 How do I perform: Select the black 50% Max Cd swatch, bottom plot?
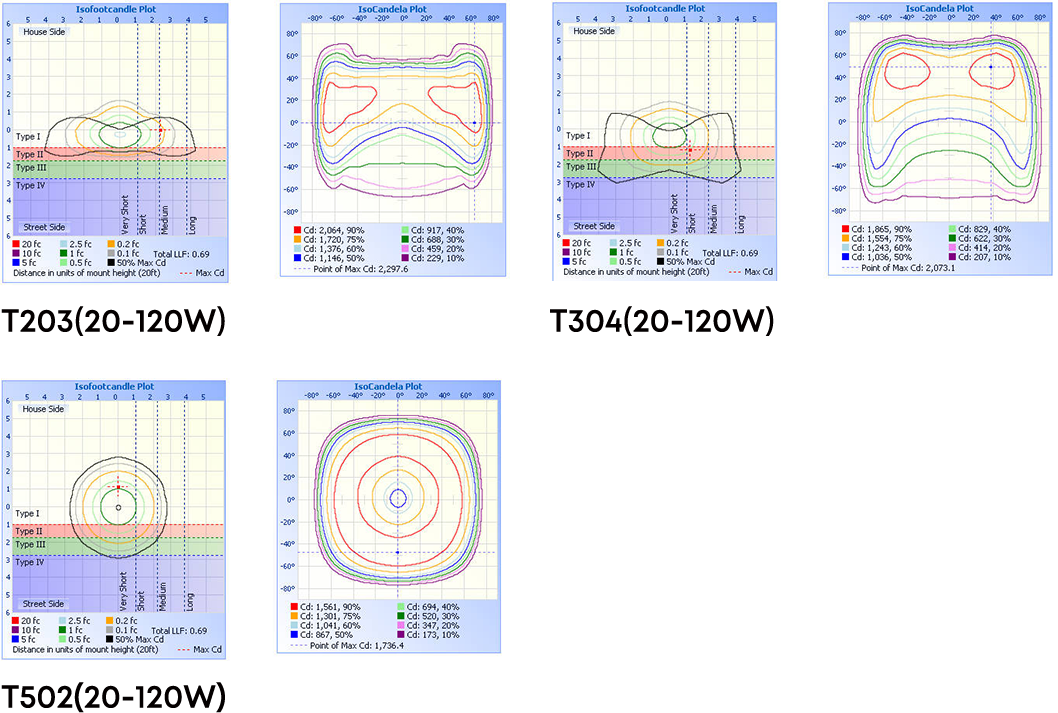[111, 639]
